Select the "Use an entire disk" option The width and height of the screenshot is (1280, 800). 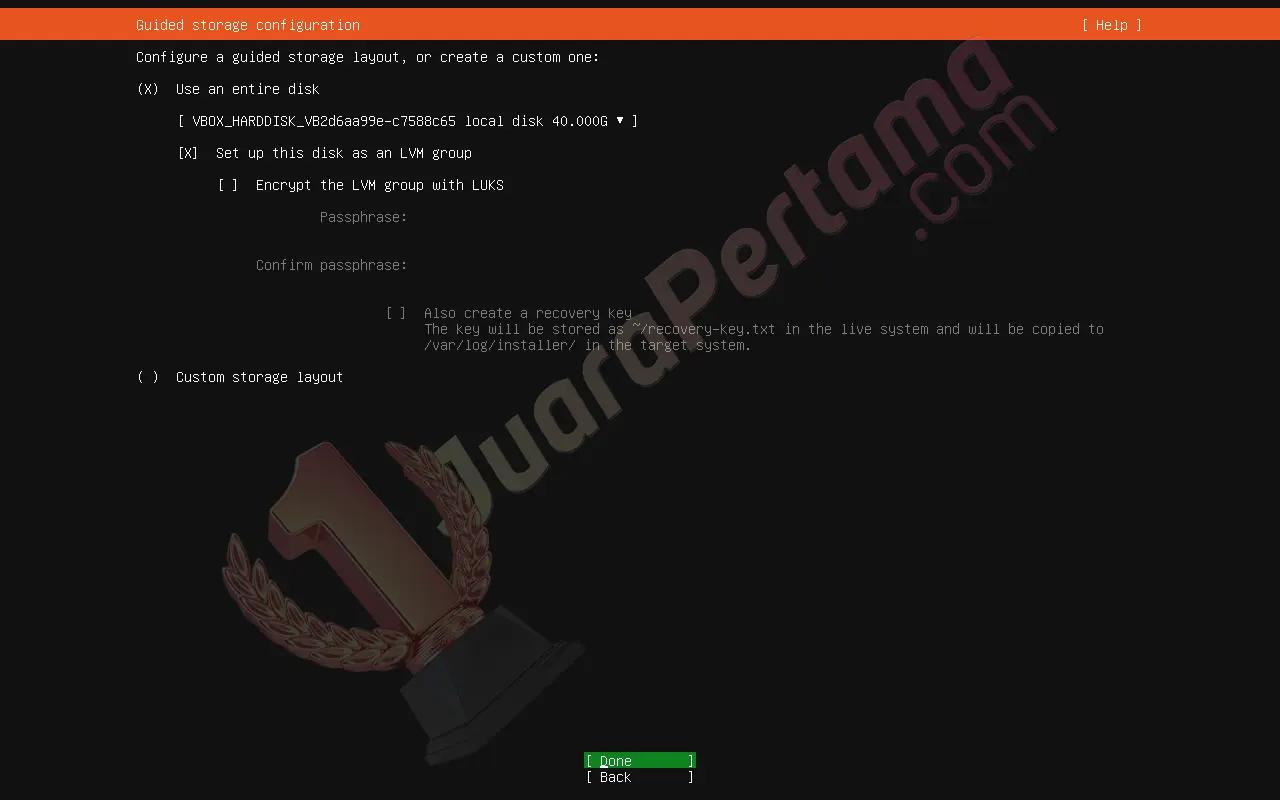[x=246, y=89]
